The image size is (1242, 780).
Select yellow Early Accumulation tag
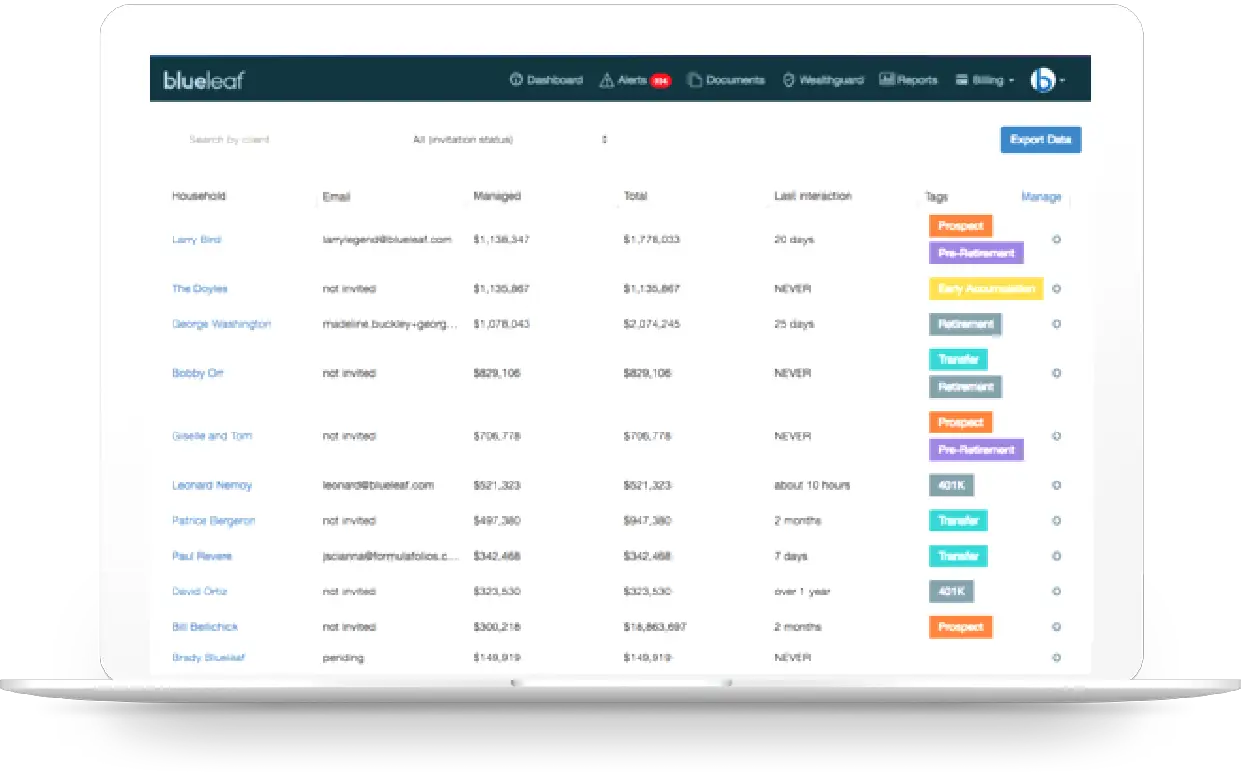(x=985, y=289)
